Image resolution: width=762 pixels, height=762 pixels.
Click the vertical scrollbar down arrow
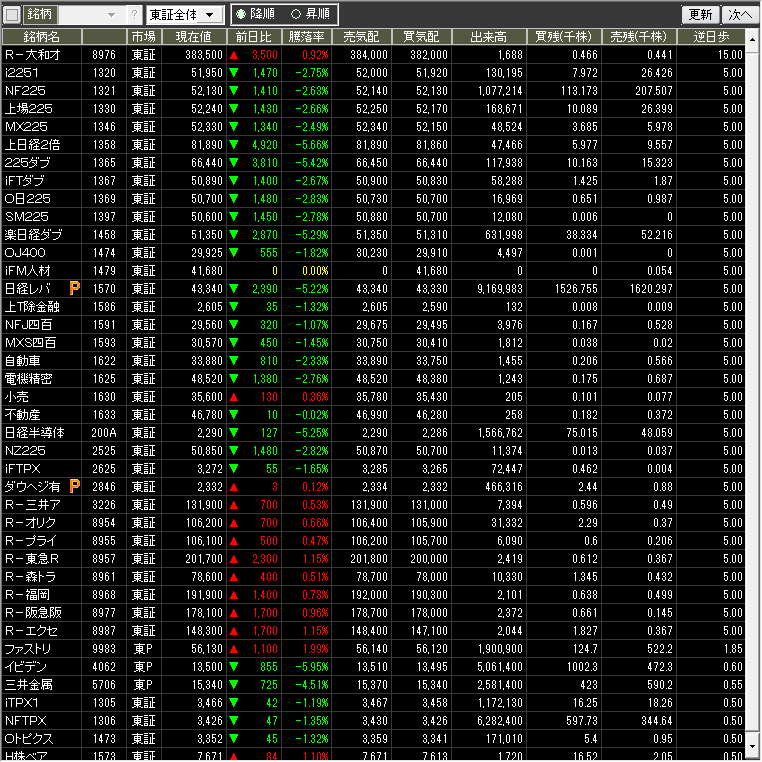point(753,750)
